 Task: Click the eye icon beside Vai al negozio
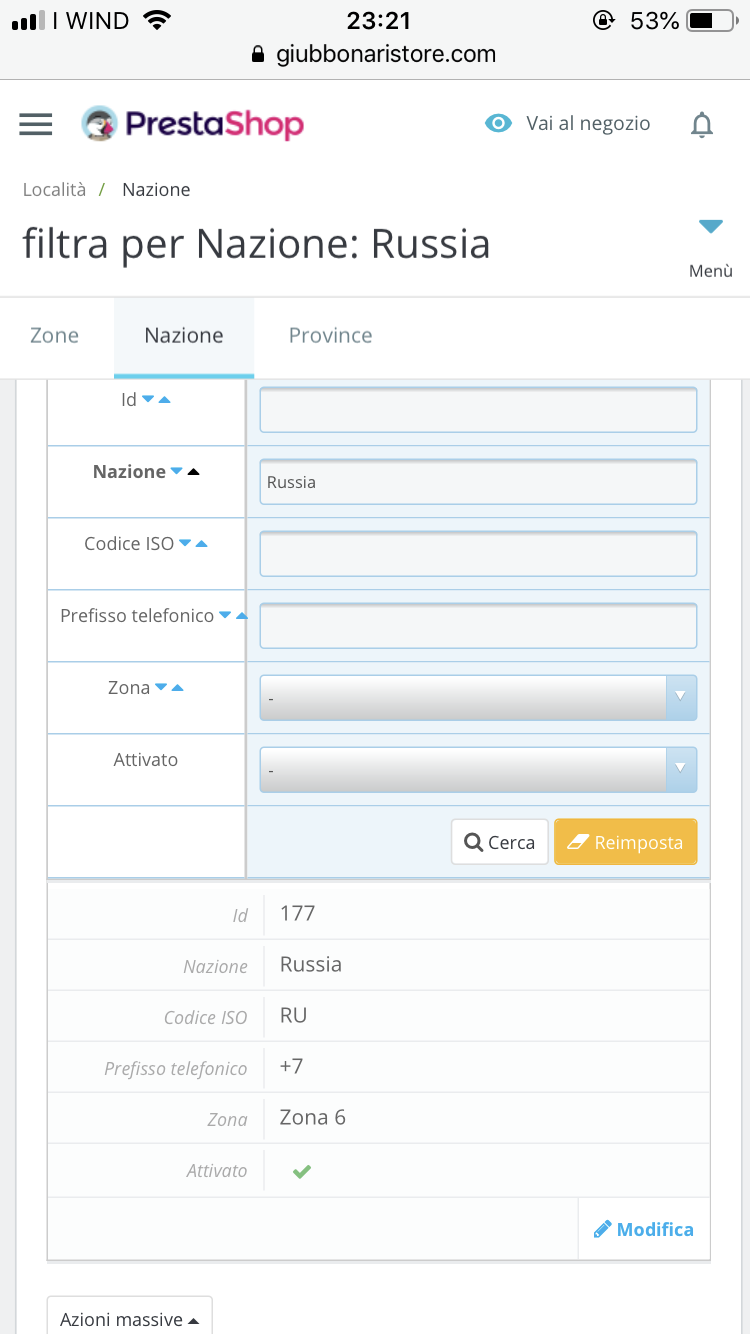498,123
